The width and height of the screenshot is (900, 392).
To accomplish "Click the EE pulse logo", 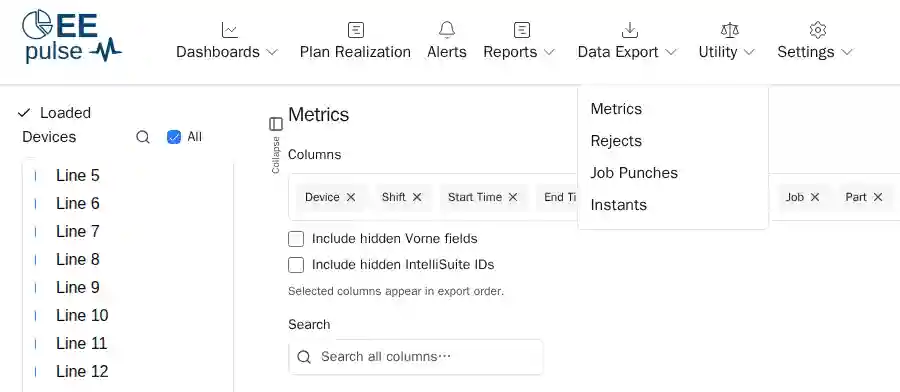I will click(x=71, y=37).
